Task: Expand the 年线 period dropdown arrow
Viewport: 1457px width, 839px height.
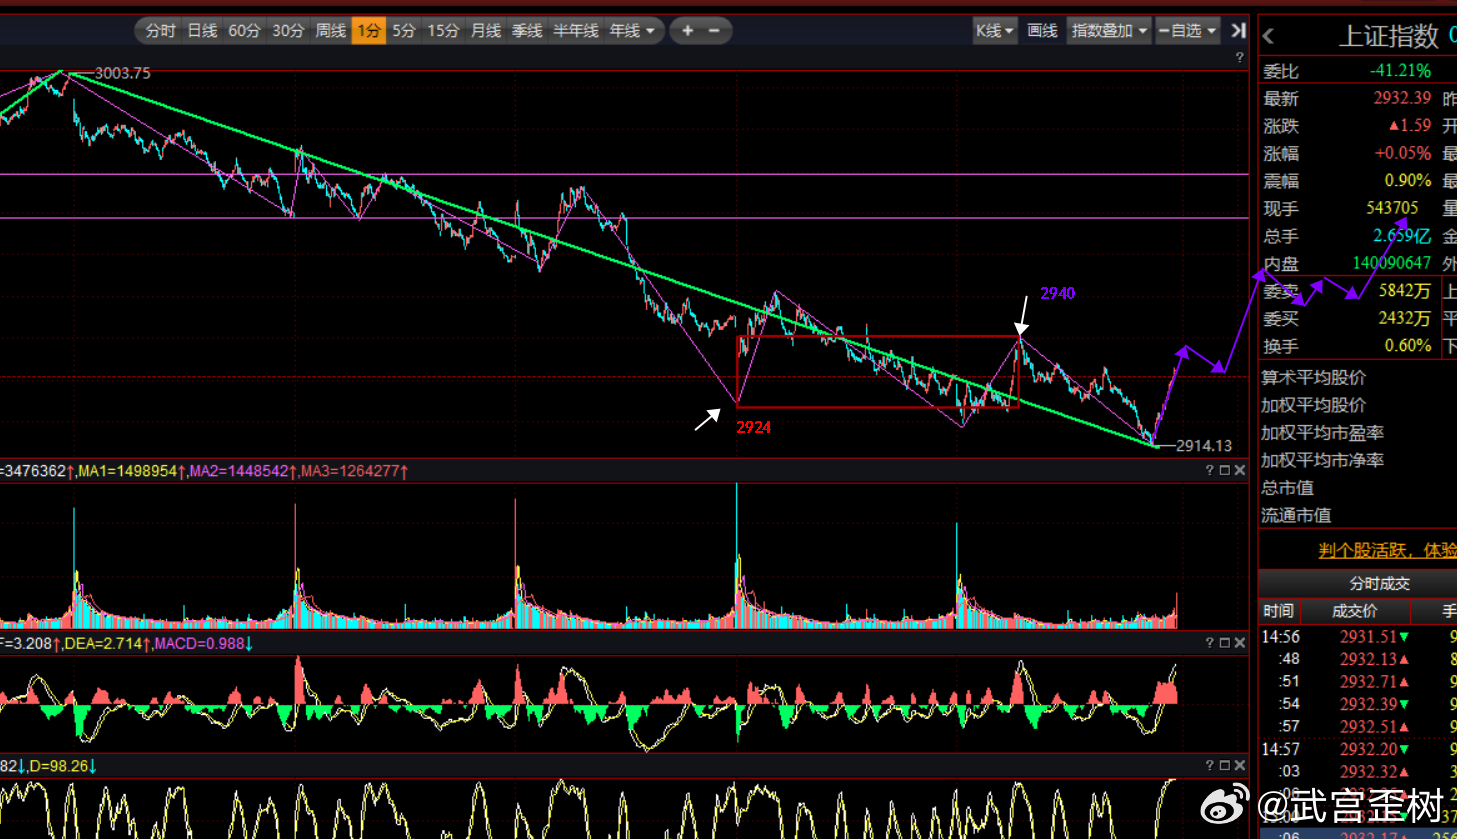Action: [650, 31]
